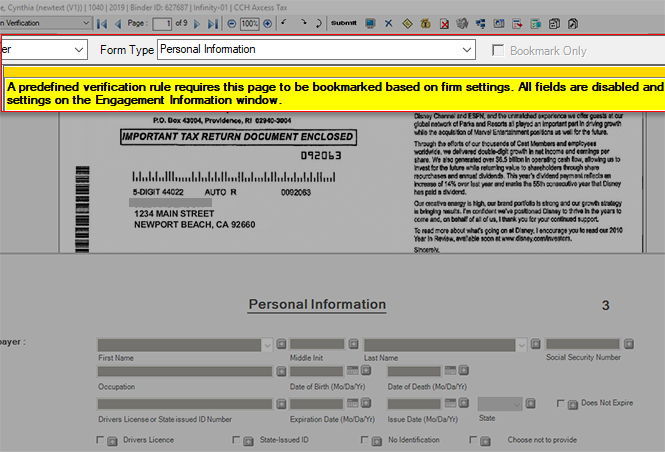
Task: Click the Date of Birth field
Action: pyautogui.click(x=316, y=371)
